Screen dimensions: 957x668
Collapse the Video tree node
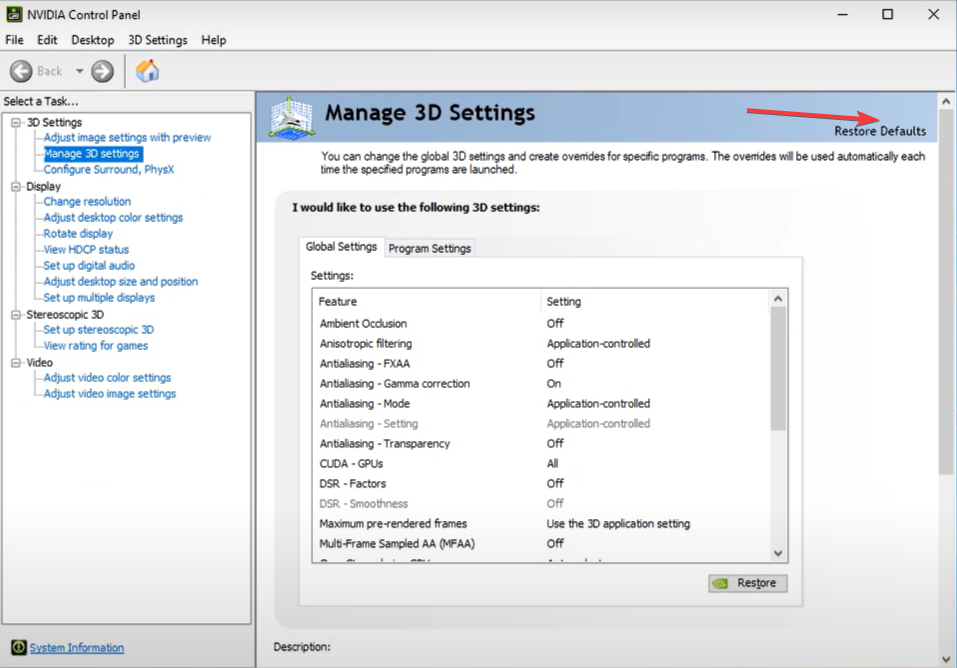[x=16, y=363]
